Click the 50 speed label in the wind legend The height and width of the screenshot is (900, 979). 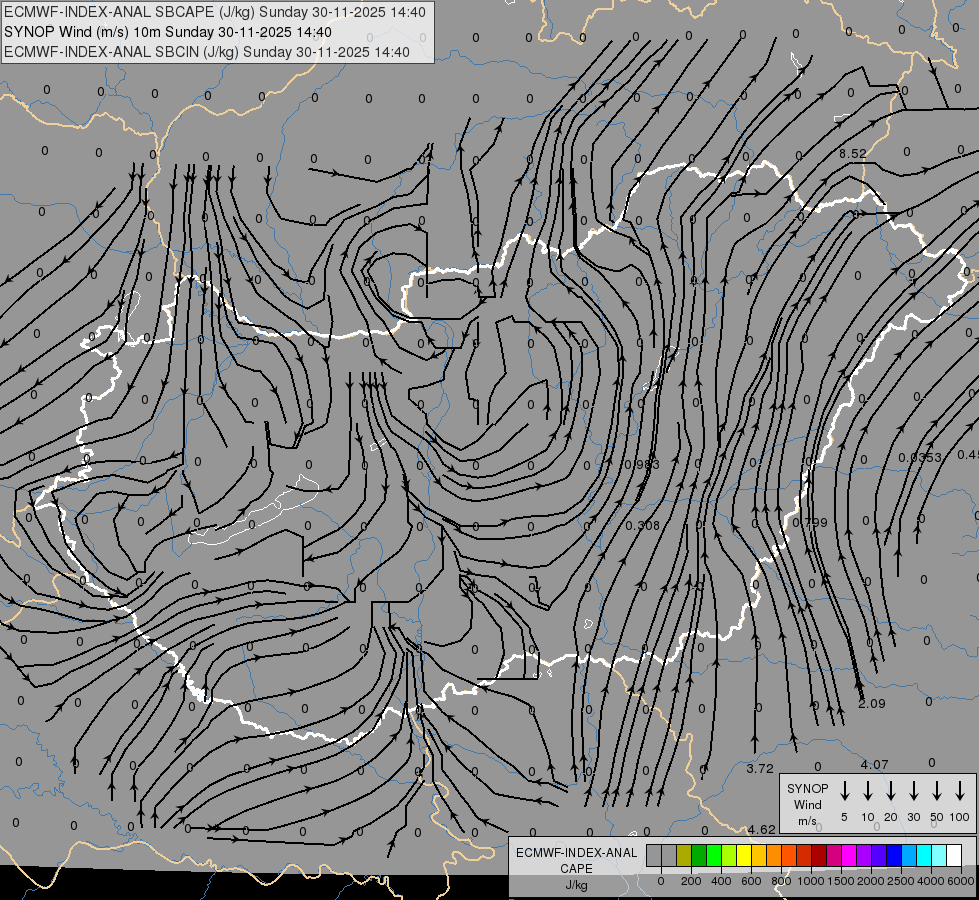937,818
